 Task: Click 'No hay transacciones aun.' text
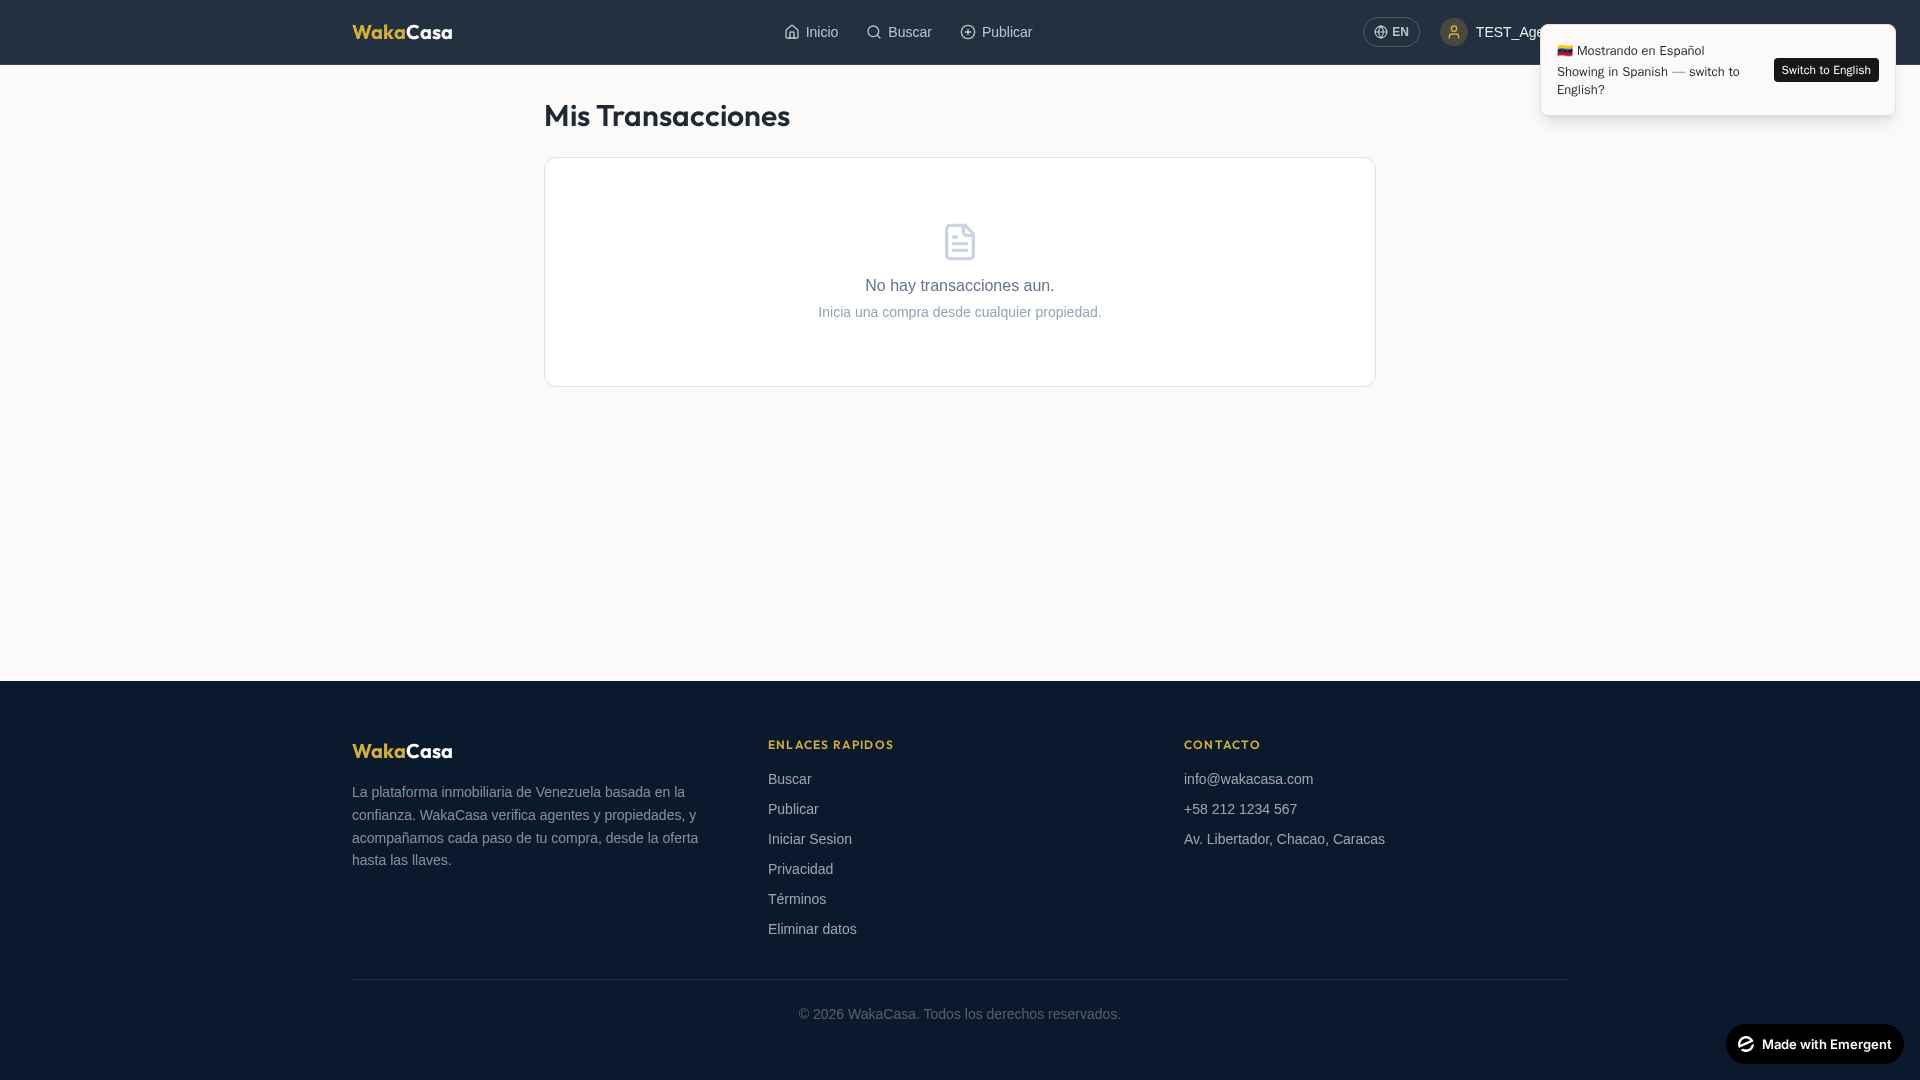(x=960, y=286)
